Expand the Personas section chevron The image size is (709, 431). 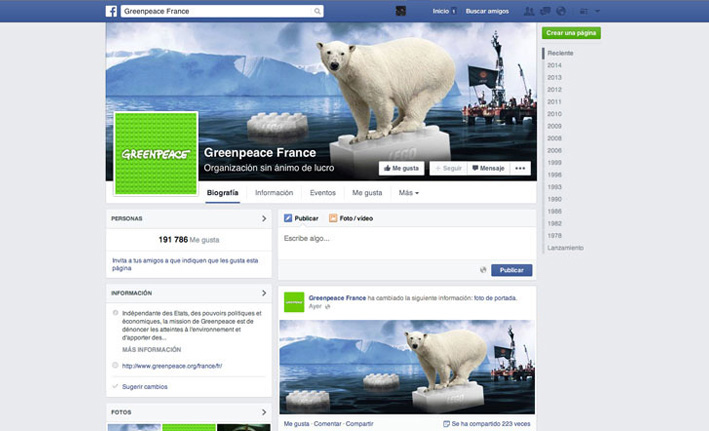tap(264, 218)
